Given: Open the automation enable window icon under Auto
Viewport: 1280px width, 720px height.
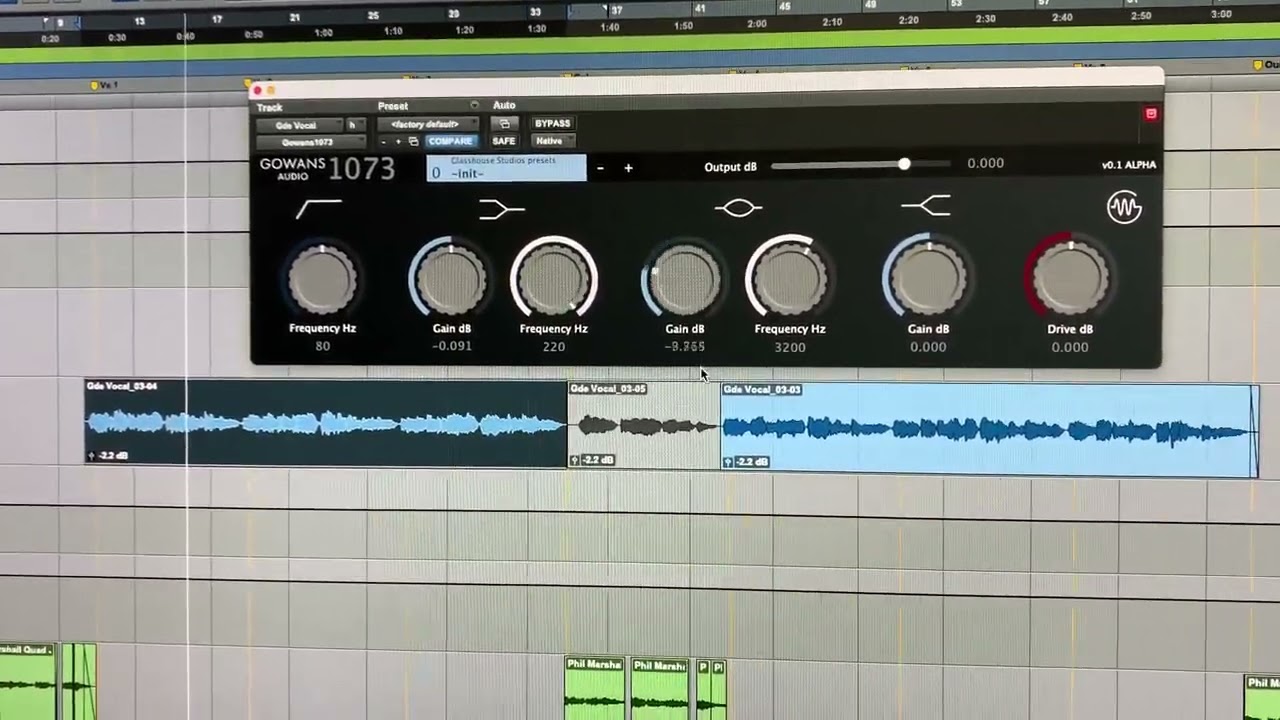Looking at the screenshot, I should point(504,124).
